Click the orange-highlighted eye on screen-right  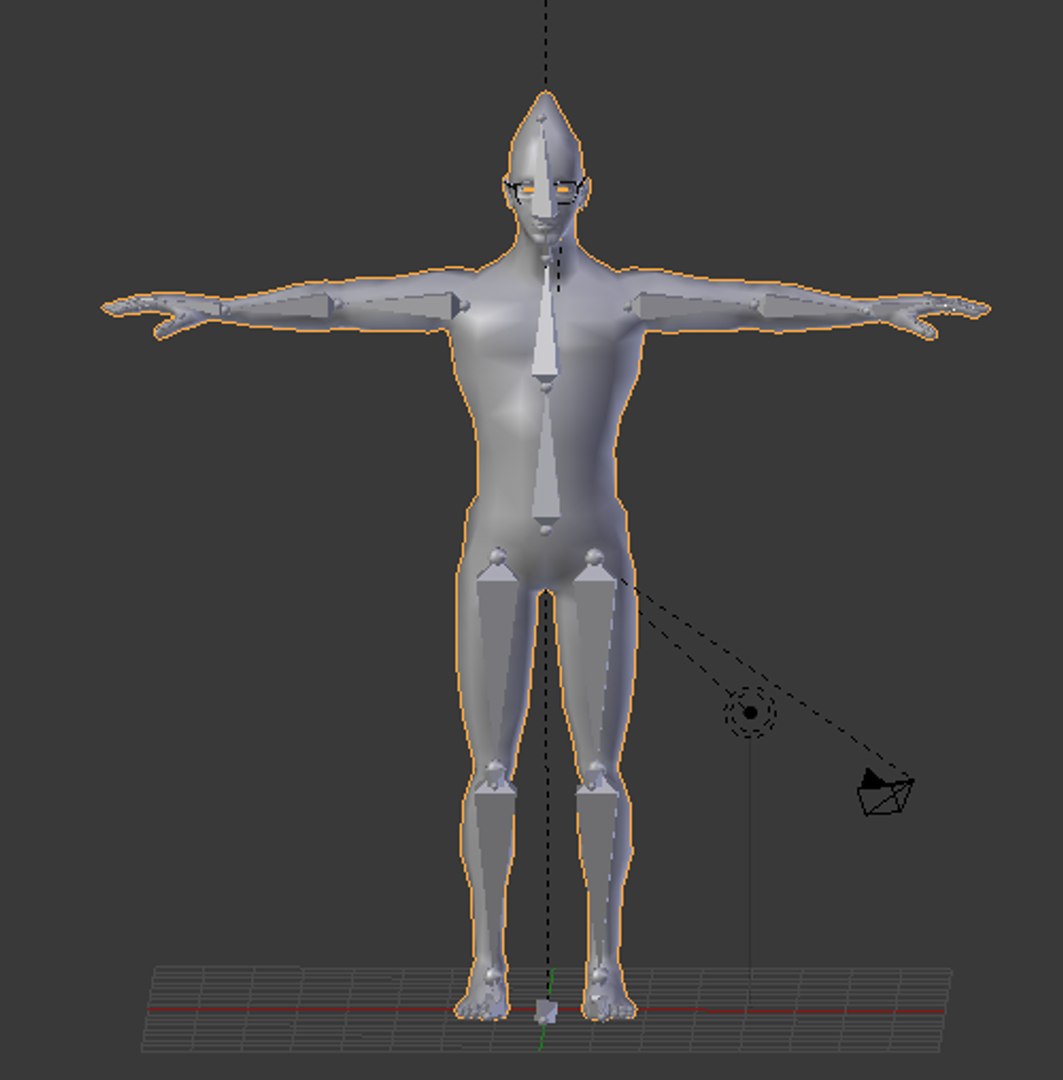[564, 188]
